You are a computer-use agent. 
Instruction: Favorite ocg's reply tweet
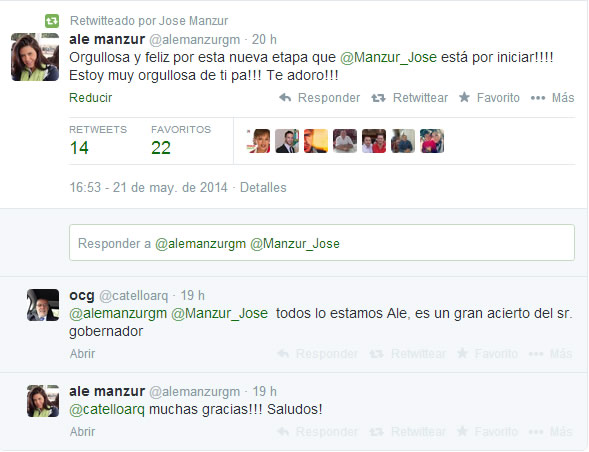tap(487, 354)
